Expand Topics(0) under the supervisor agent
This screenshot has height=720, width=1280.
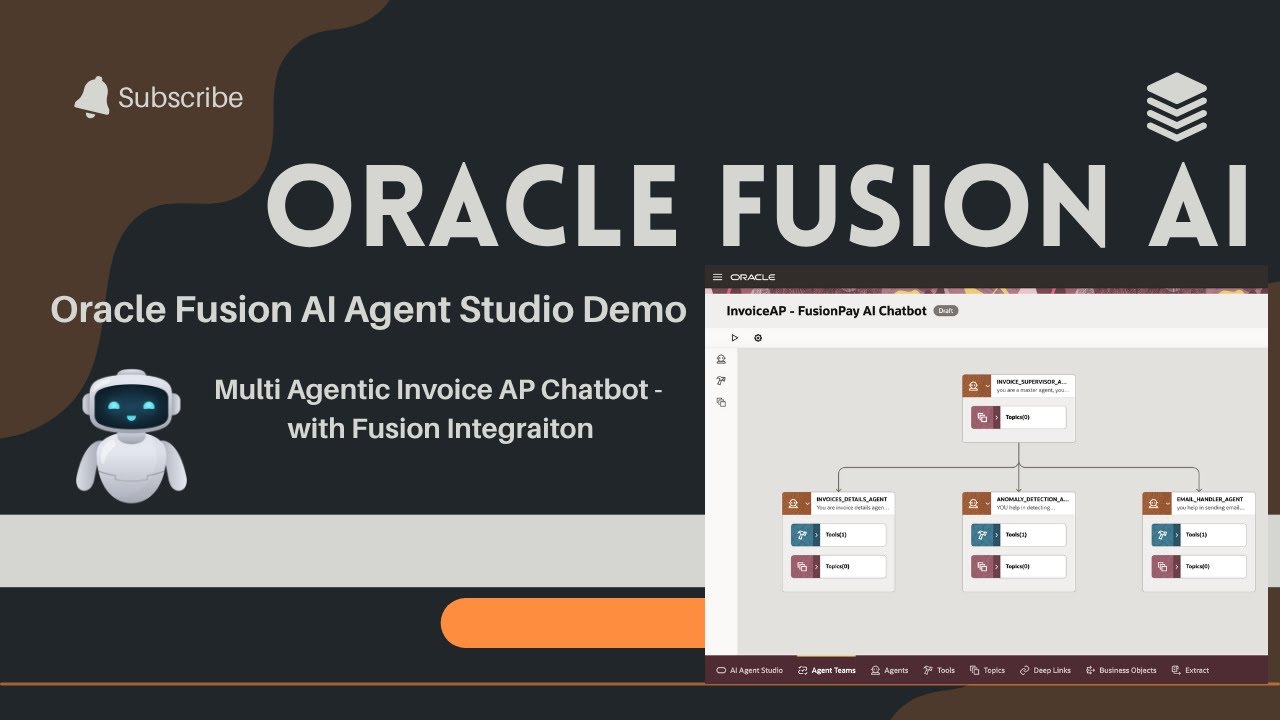pos(997,417)
